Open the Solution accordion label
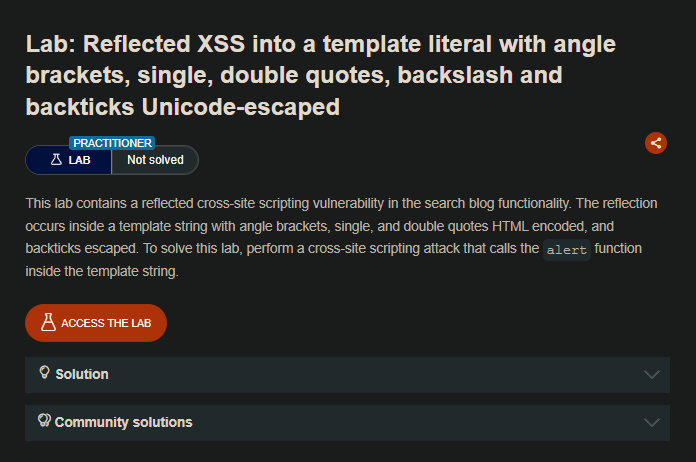The image size is (696, 462). (82, 374)
